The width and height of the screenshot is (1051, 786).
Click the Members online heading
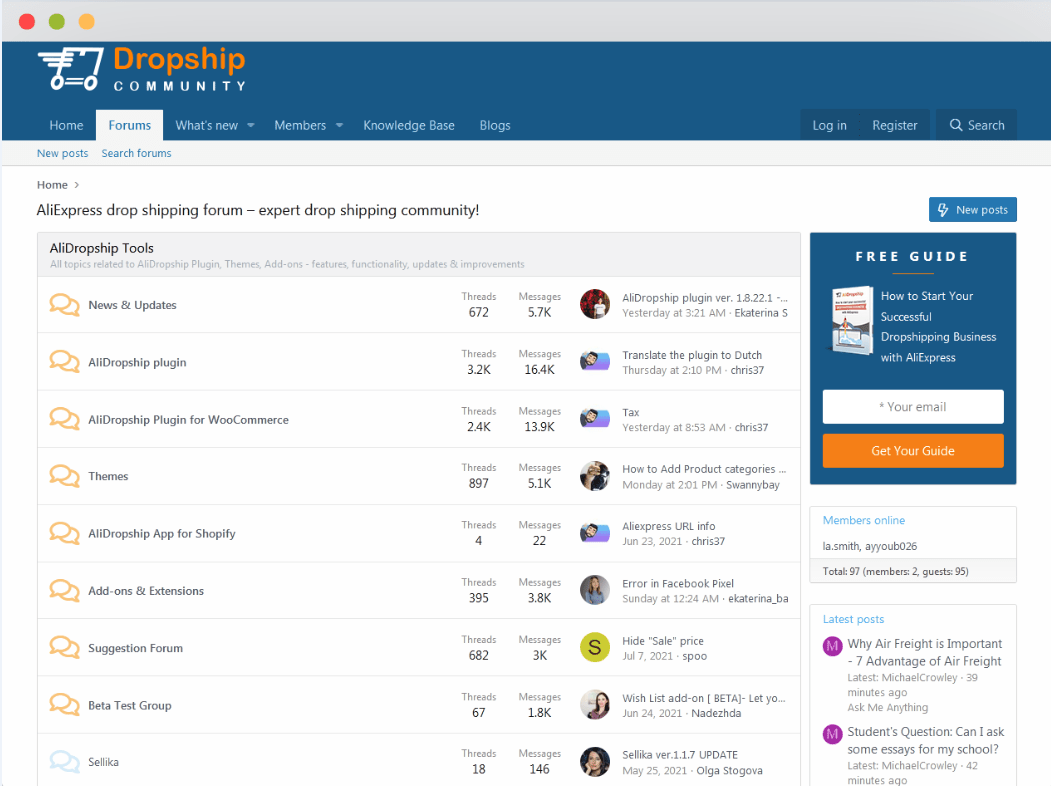pyautogui.click(x=863, y=520)
